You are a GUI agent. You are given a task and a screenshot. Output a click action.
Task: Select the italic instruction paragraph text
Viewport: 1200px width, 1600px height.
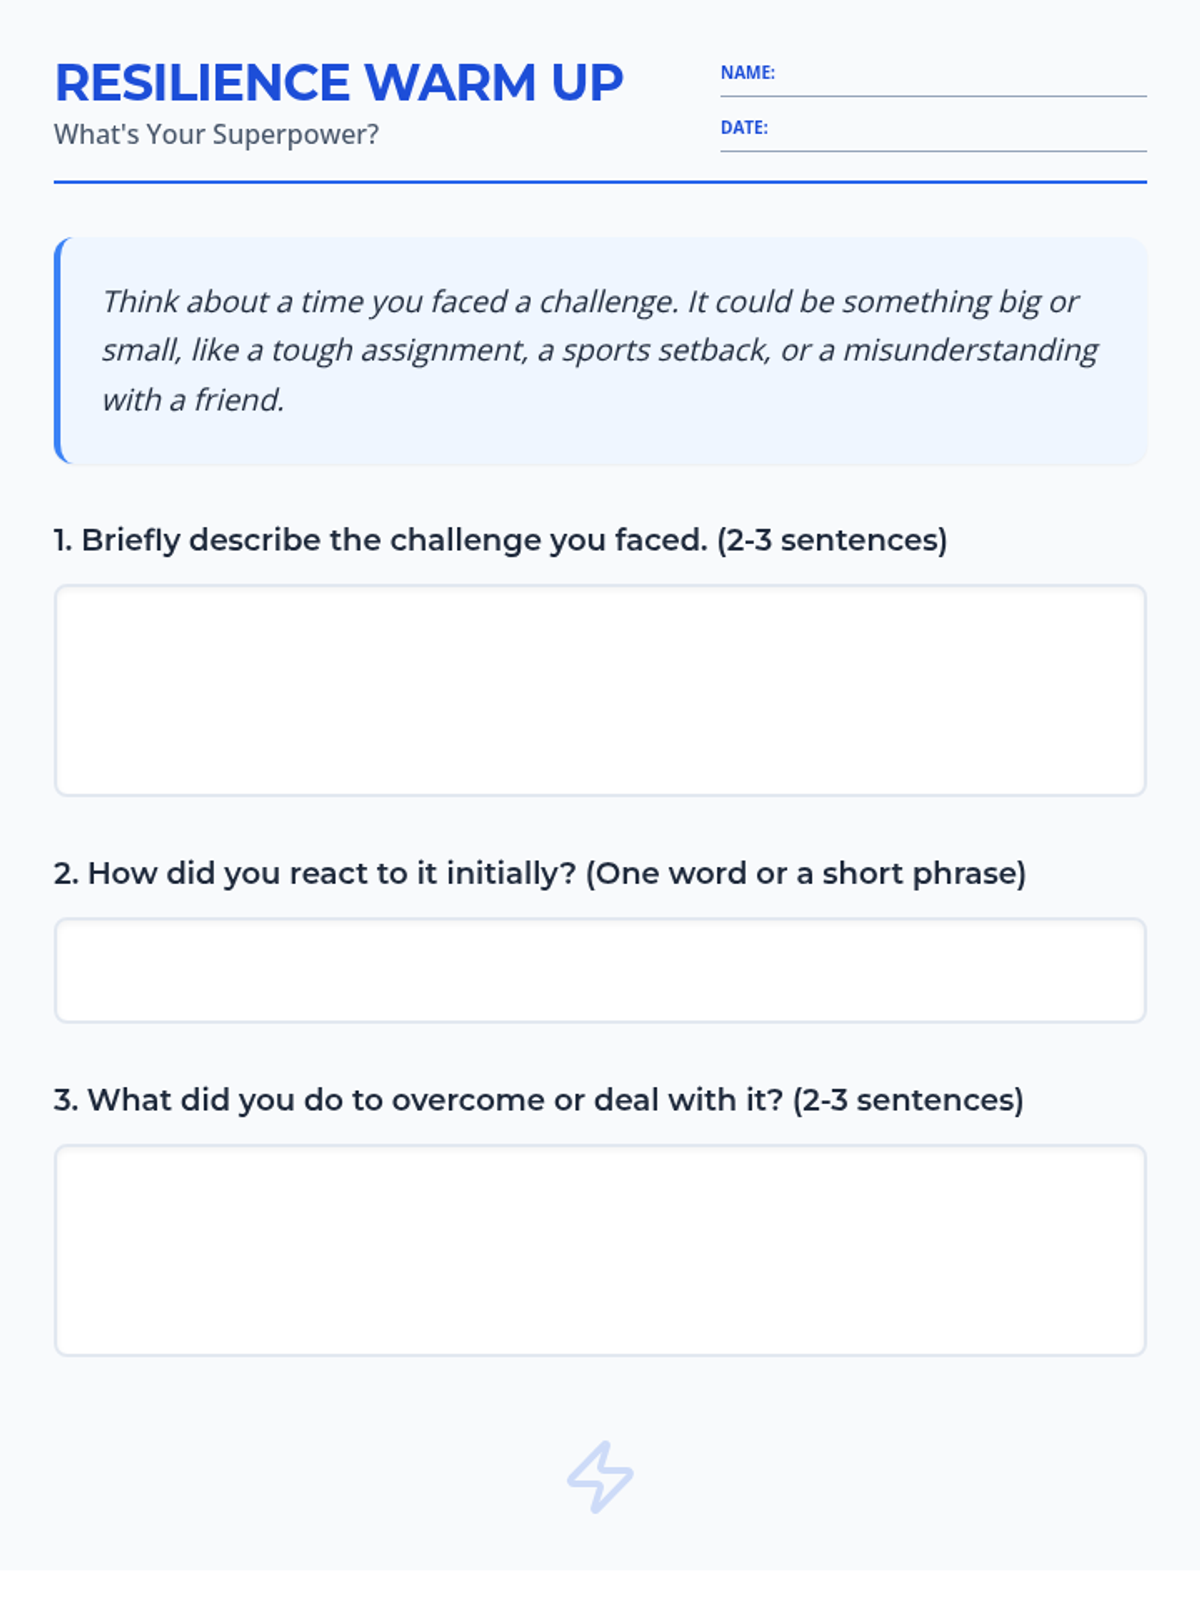(600, 350)
